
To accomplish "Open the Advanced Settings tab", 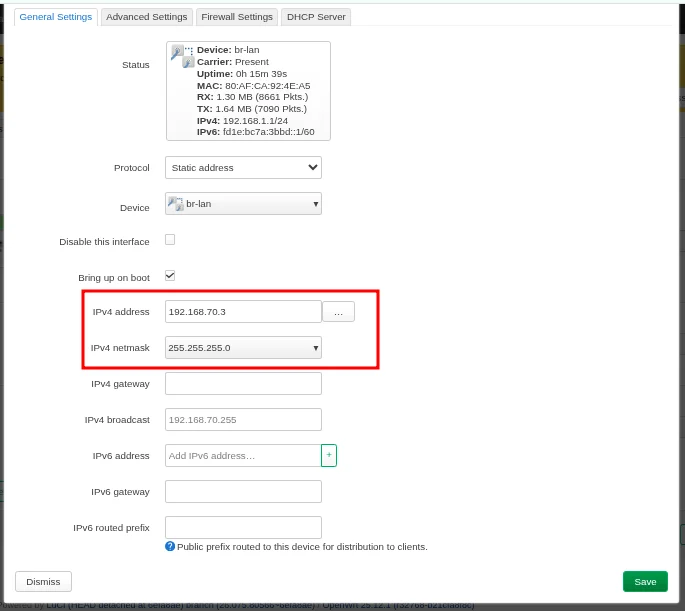I will [146, 17].
